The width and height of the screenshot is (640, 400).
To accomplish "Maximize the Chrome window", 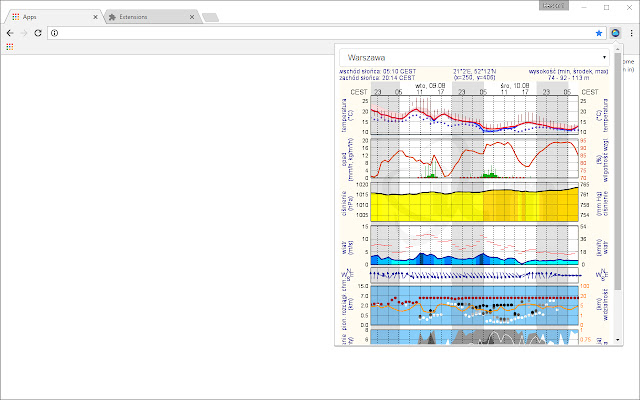I will click(x=607, y=7).
